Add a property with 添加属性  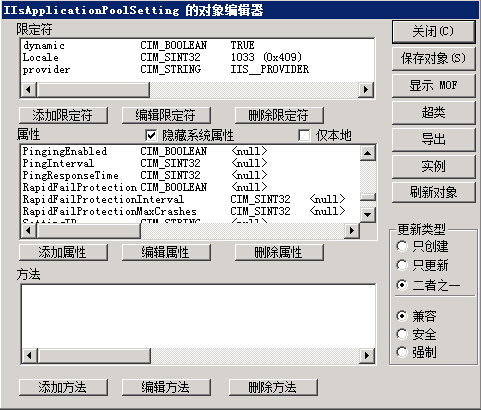(63, 252)
